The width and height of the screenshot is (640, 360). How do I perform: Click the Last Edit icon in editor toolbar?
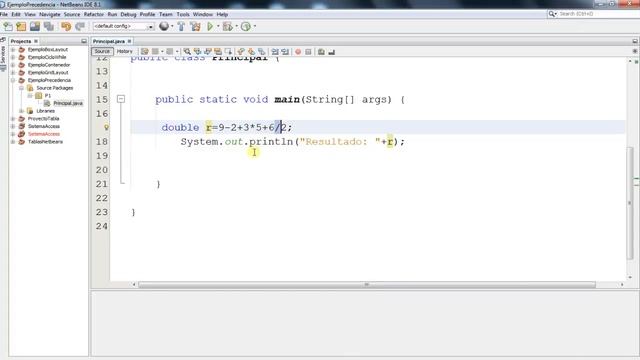pyautogui.click(x=144, y=52)
